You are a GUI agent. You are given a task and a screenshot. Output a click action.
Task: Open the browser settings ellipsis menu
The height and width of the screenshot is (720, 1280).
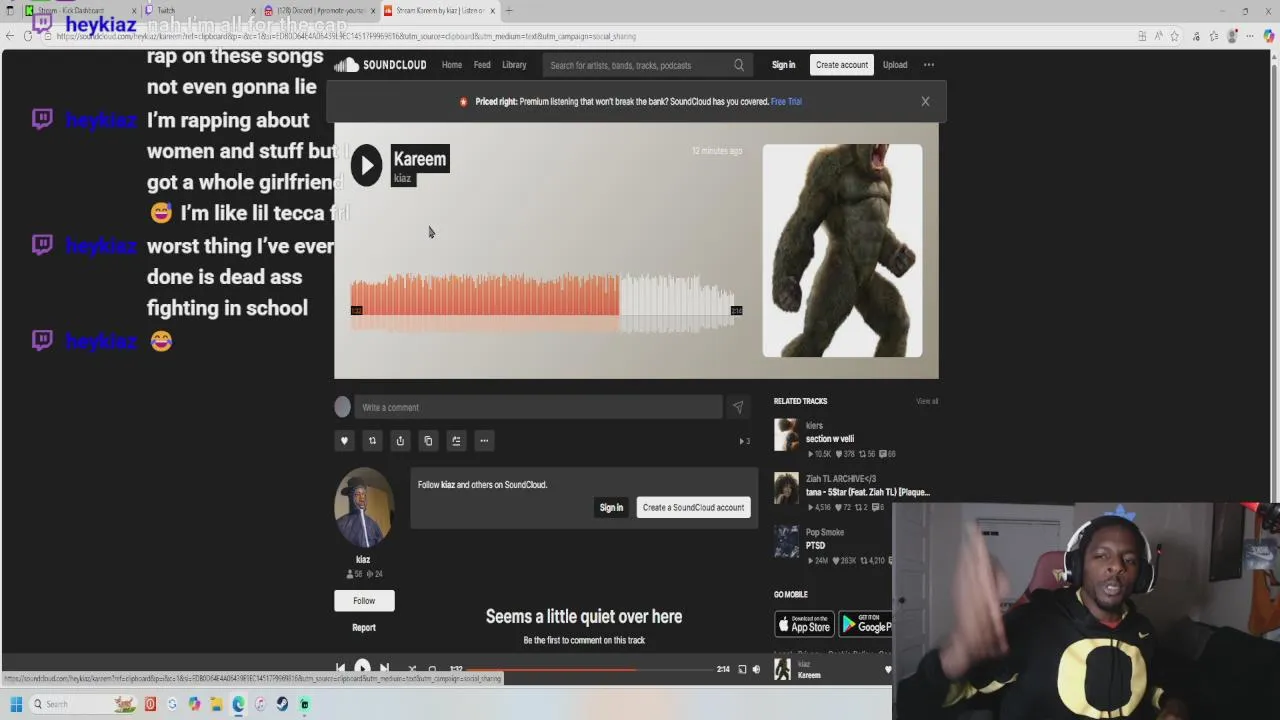coord(1251,36)
